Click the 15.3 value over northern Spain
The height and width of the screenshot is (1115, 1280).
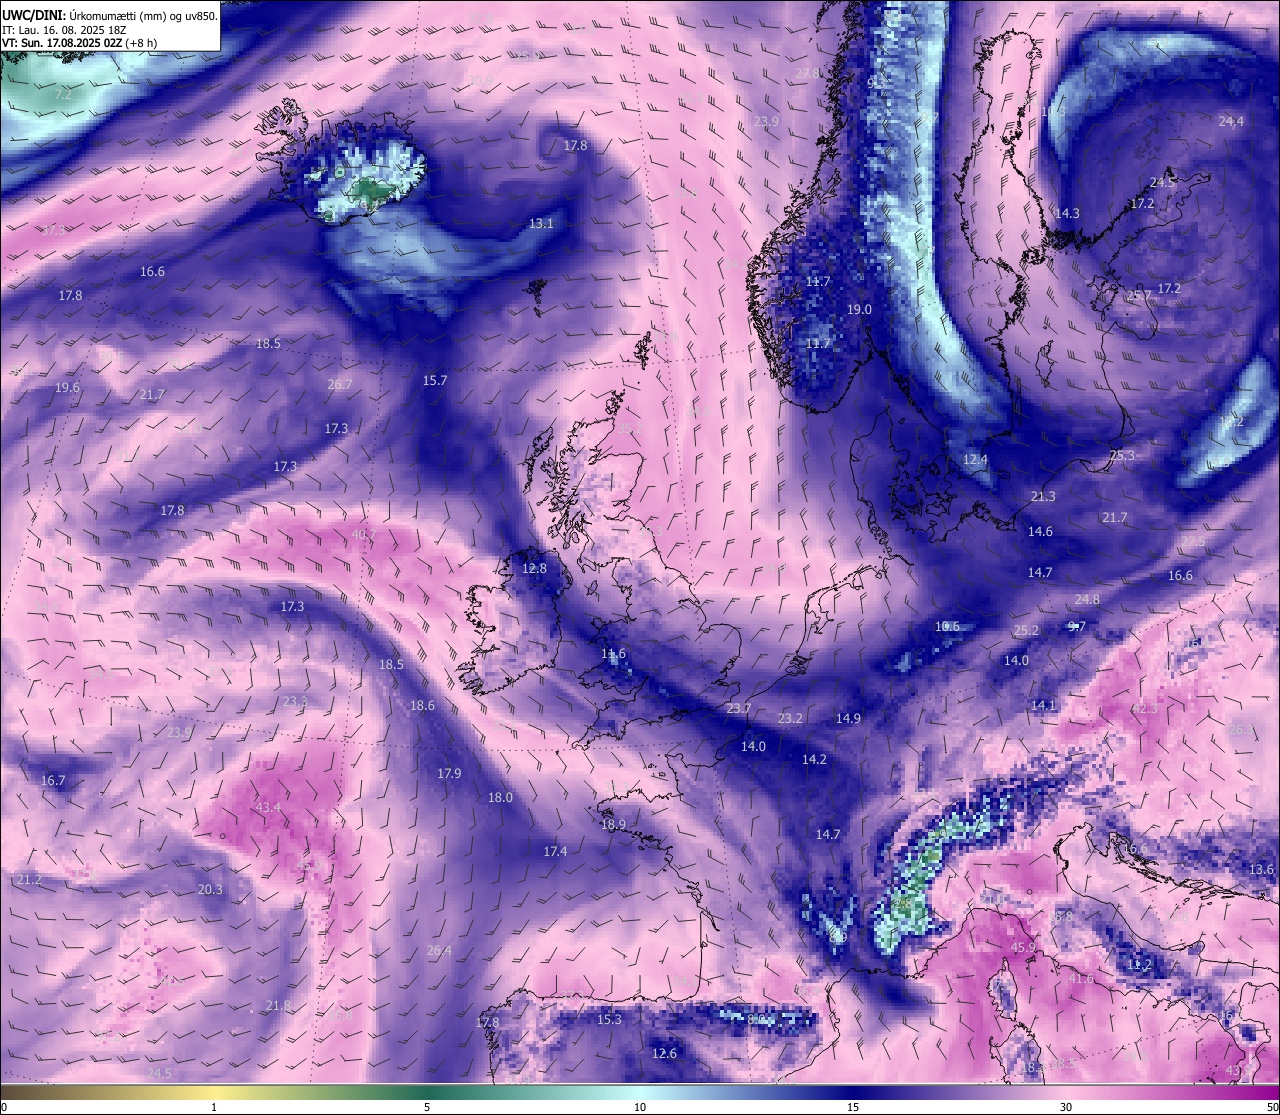pyautogui.click(x=609, y=1020)
